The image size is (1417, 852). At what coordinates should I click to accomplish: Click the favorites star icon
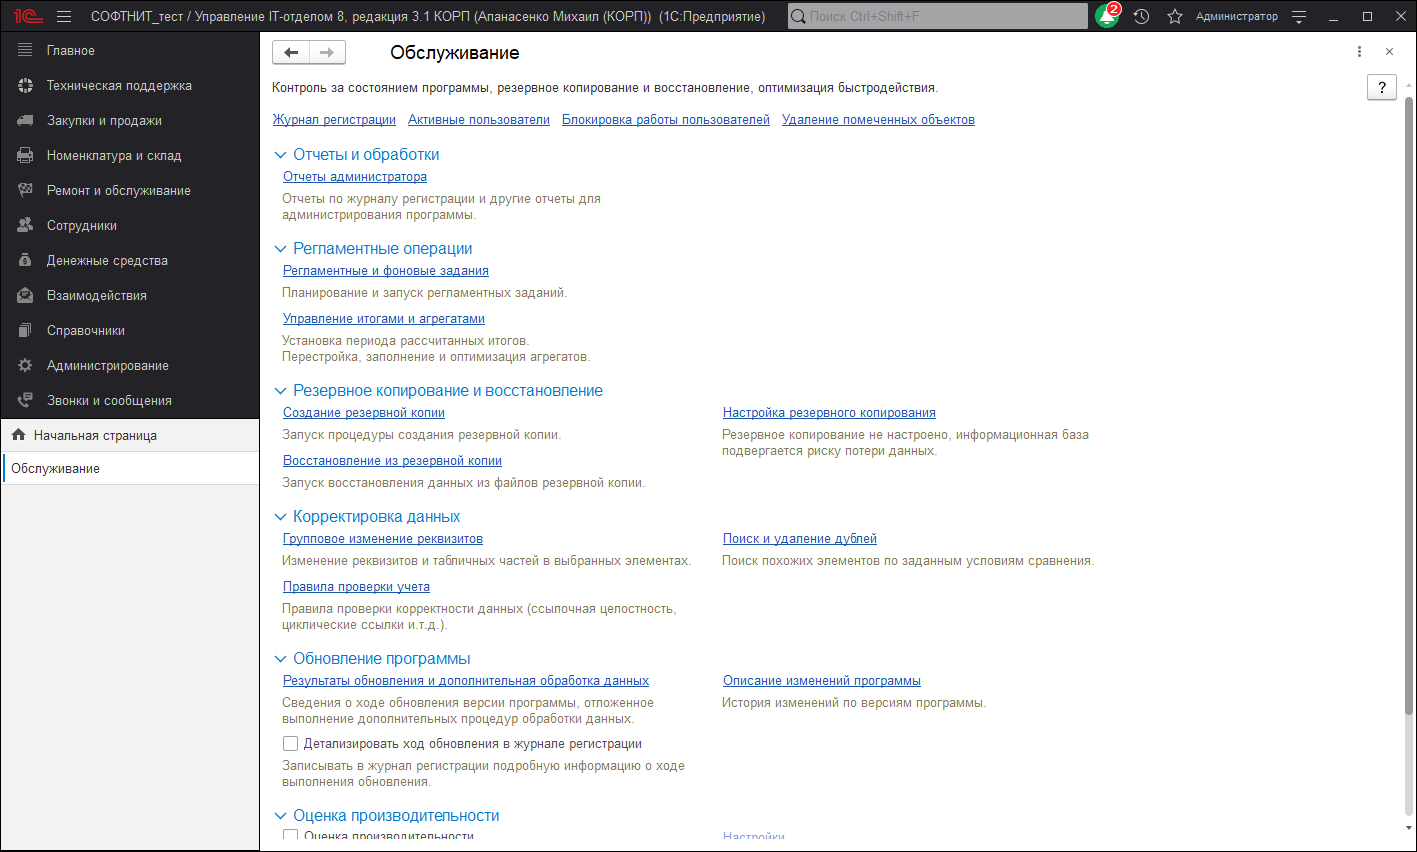pos(1175,16)
